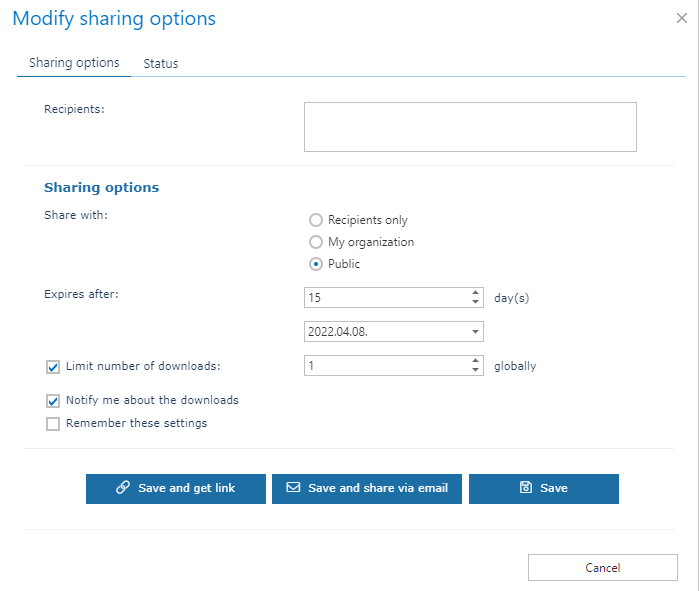This screenshot has height=591, width=699.
Task: Click the expires after days input field
Action: click(385, 298)
